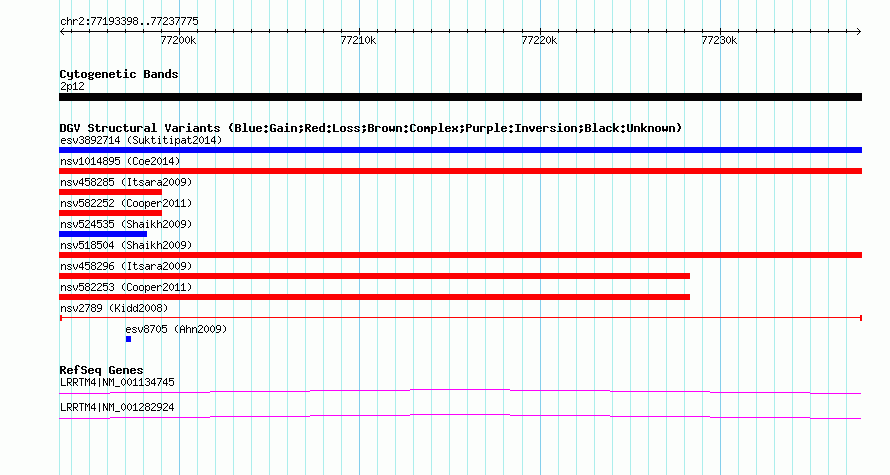Click the 77210k ruler tick label
The width and height of the screenshot is (890, 475).
coord(358,40)
